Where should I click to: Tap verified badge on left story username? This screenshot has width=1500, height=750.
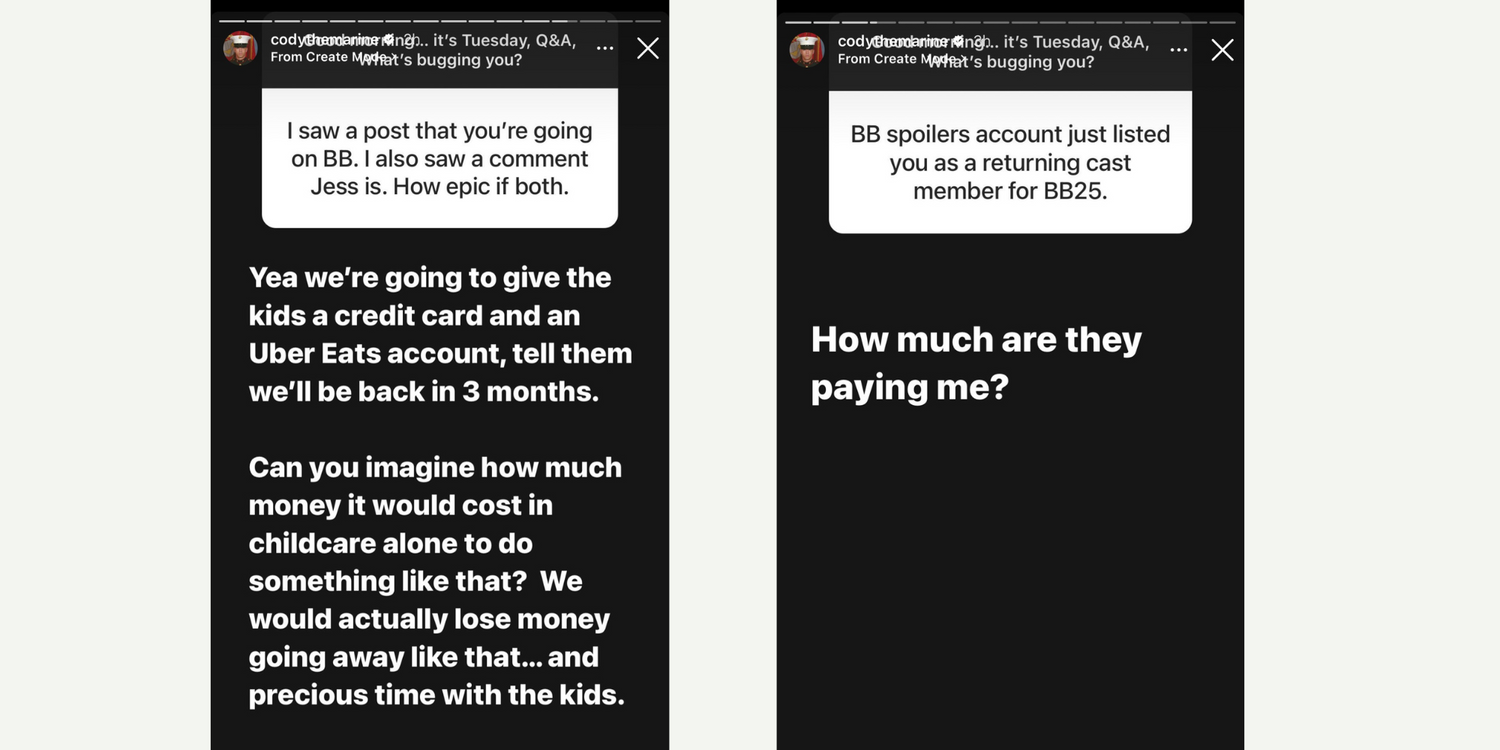(x=388, y=40)
